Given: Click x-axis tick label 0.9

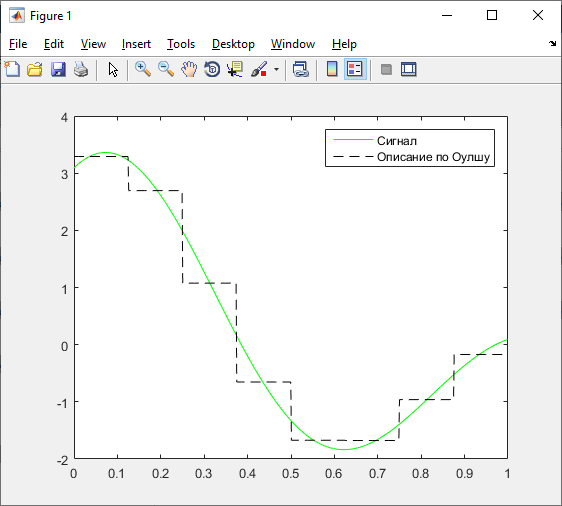Looking at the screenshot, I should (x=465, y=474).
